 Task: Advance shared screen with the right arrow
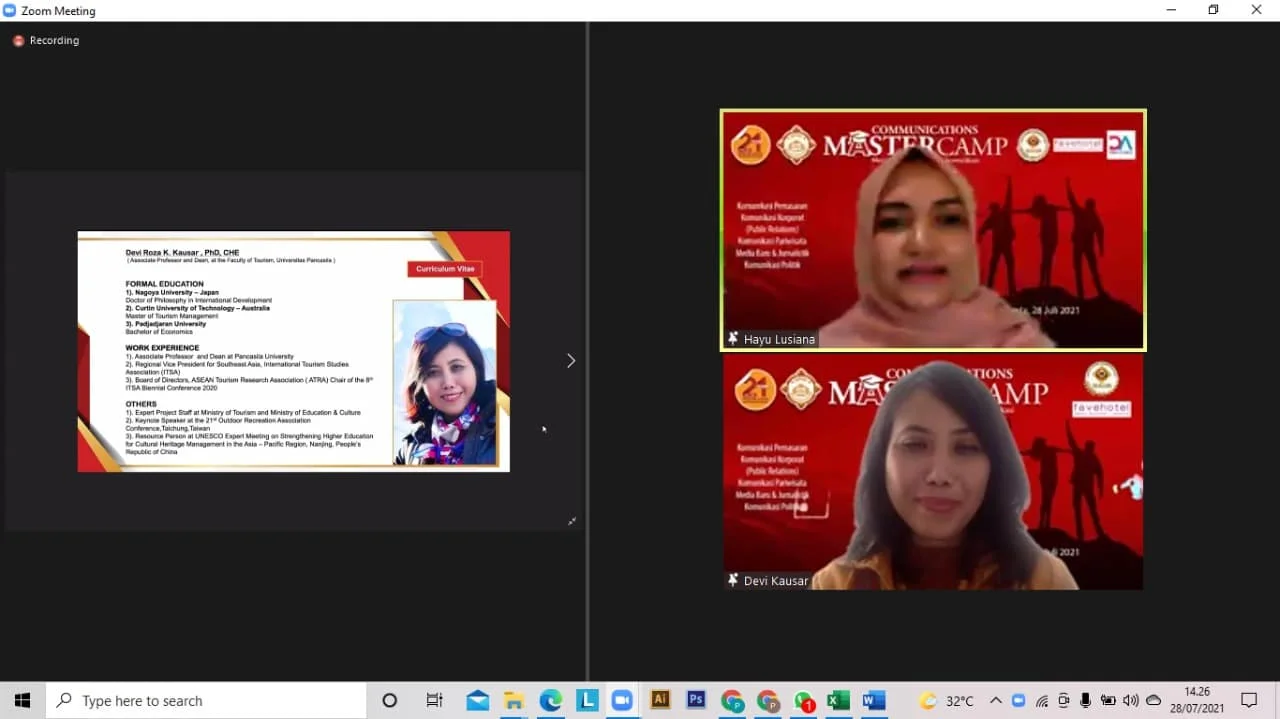point(571,360)
